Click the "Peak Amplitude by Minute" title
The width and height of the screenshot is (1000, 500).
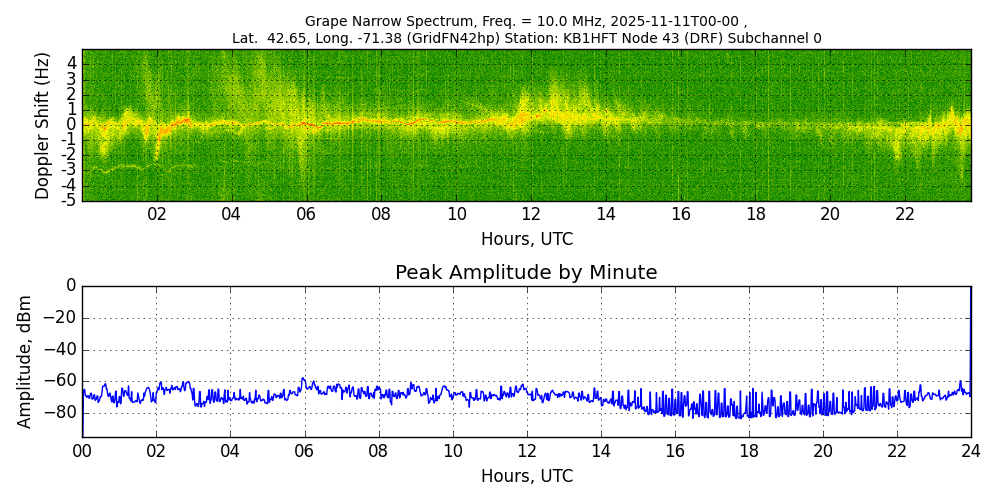click(x=526, y=273)
